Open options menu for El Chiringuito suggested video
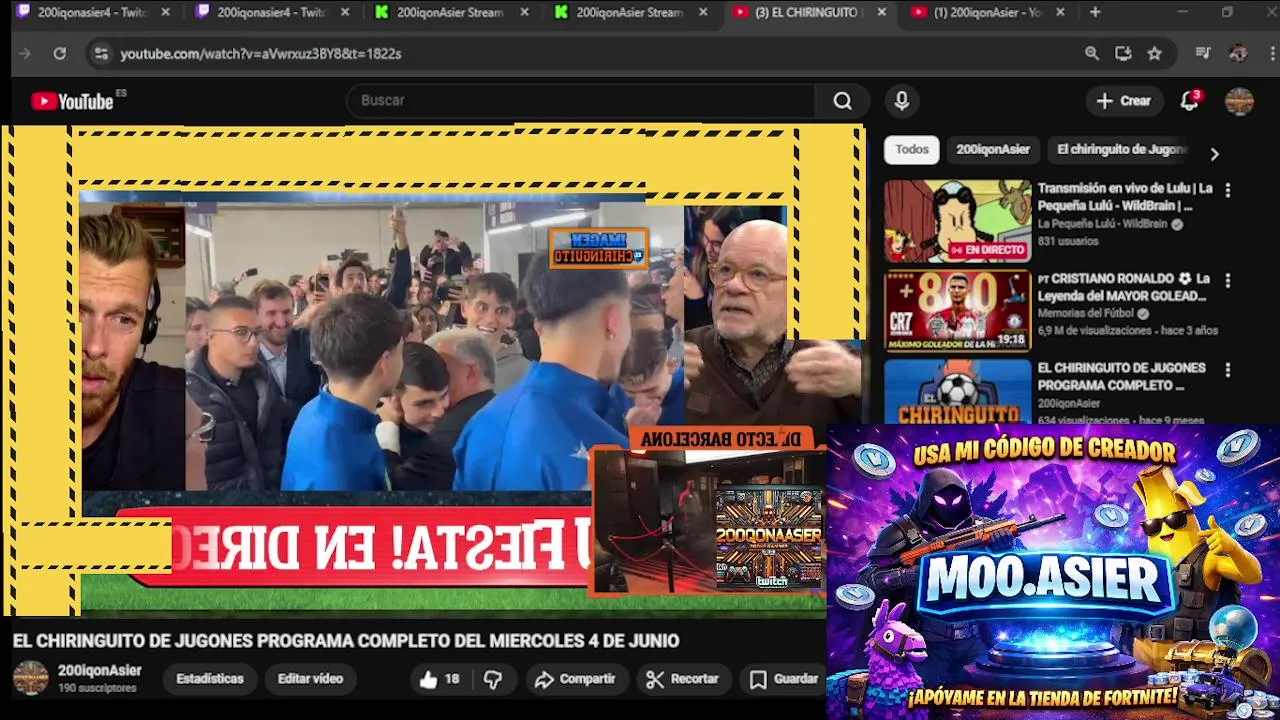The image size is (1280, 720). tap(1228, 370)
